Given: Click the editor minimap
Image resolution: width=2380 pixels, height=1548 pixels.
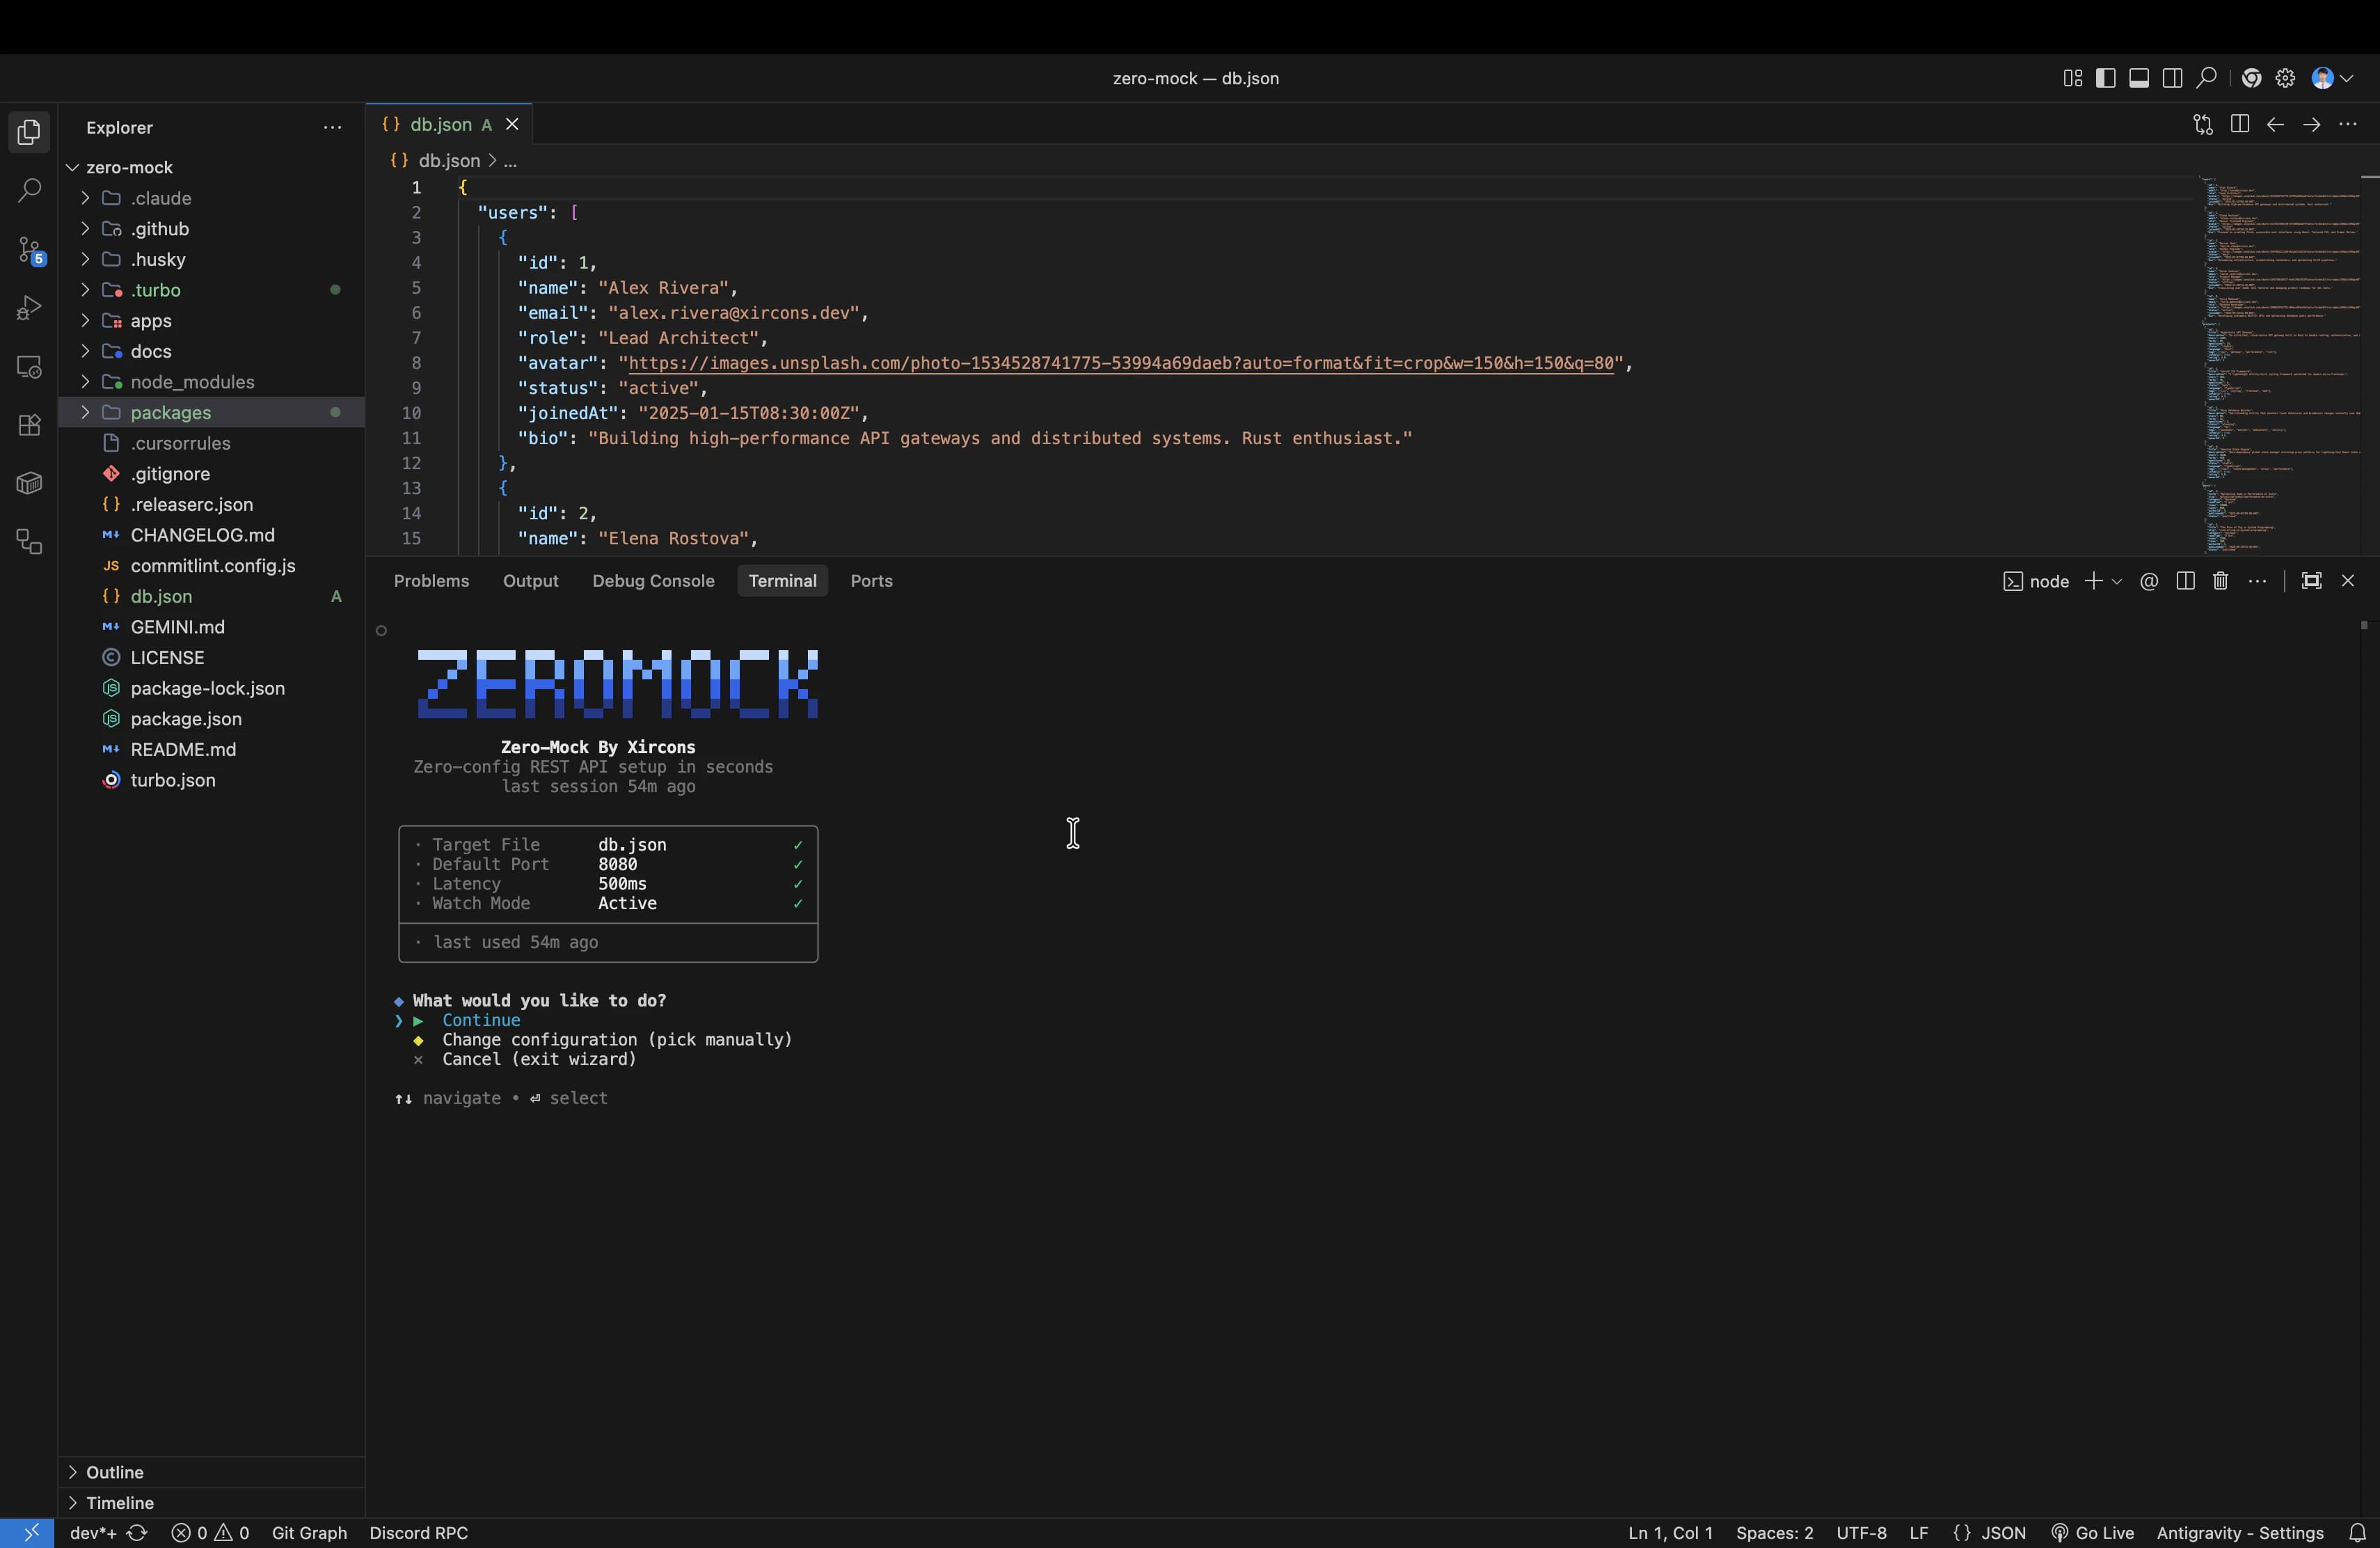Looking at the screenshot, I should [x=2280, y=365].
